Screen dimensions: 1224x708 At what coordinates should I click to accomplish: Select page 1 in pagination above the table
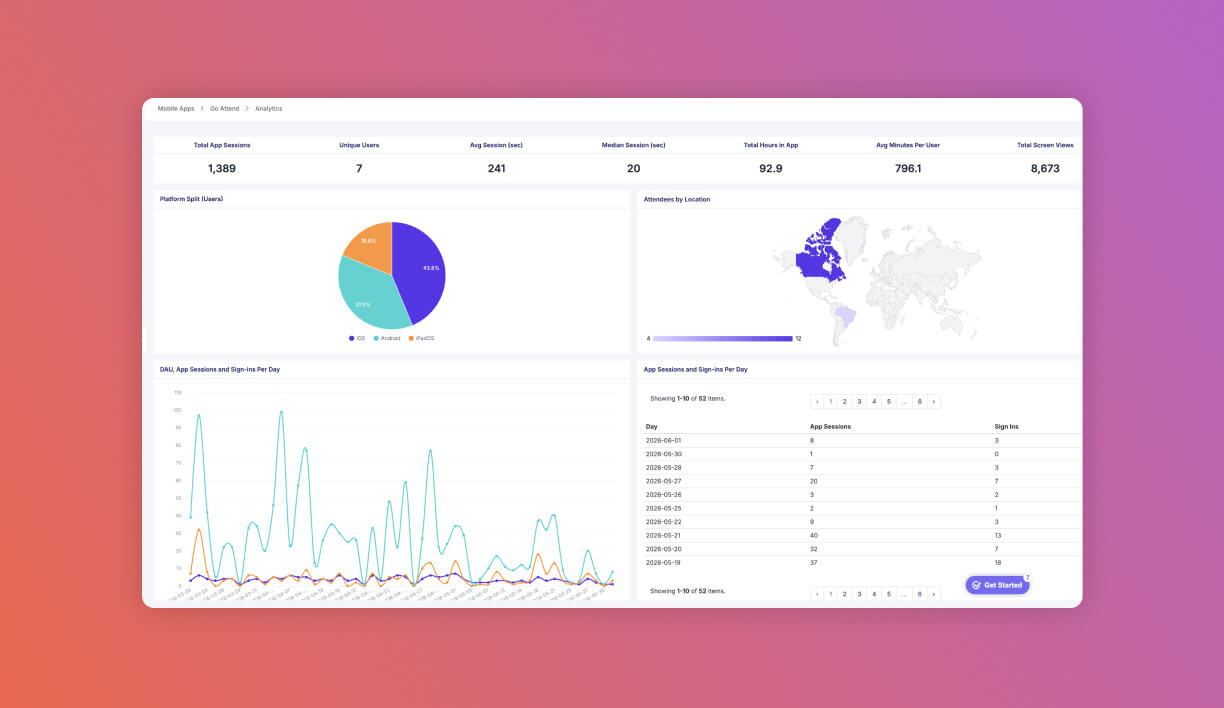tap(830, 402)
